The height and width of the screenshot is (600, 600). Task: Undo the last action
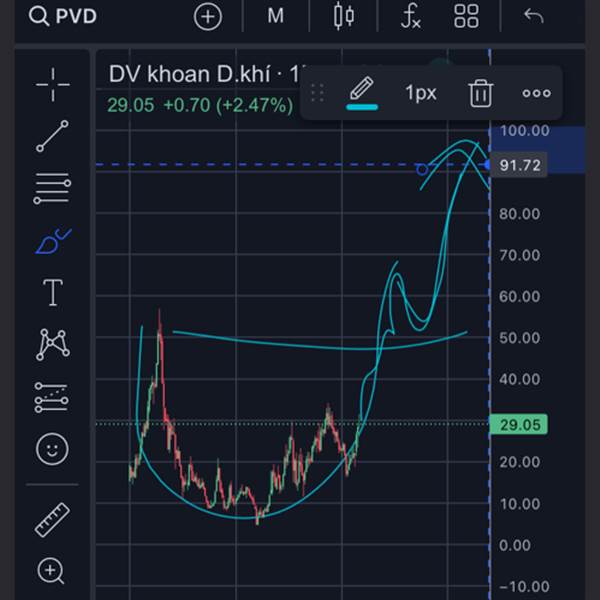(x=533, y=16)
